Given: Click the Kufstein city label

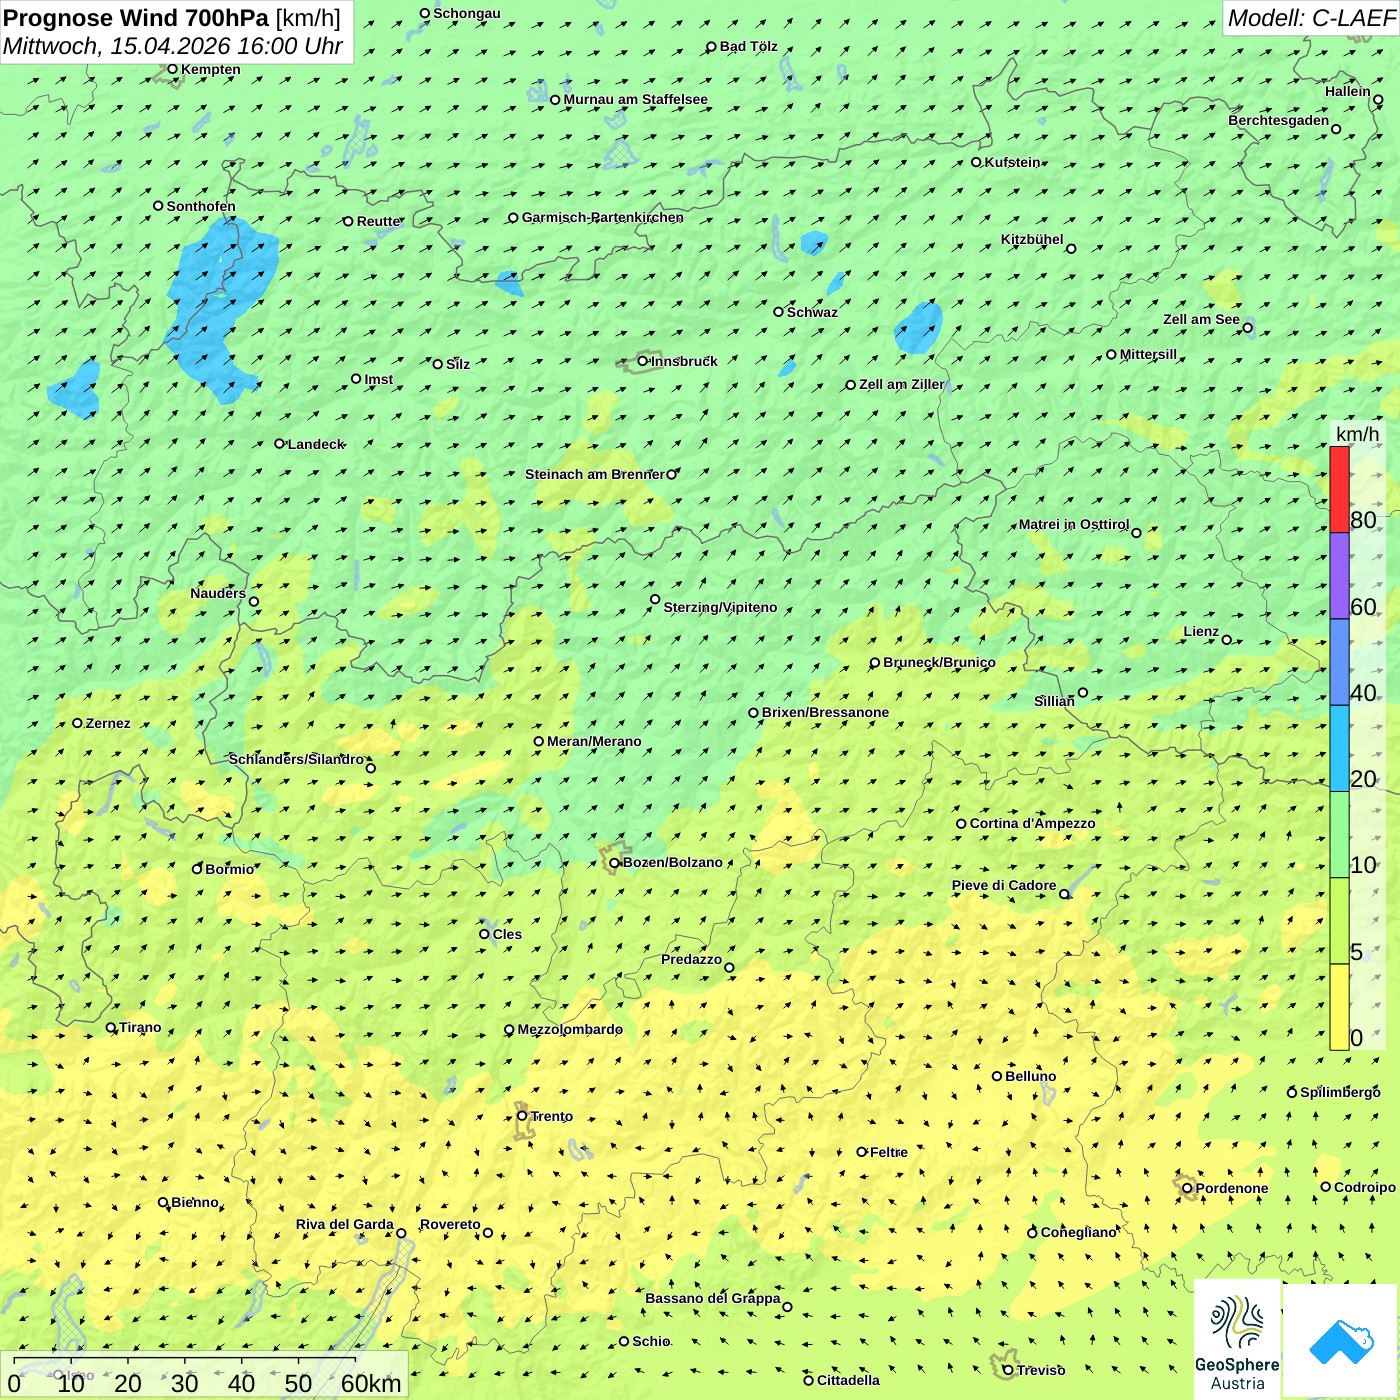Looking at the screenshot, I should click(1012, 162).
